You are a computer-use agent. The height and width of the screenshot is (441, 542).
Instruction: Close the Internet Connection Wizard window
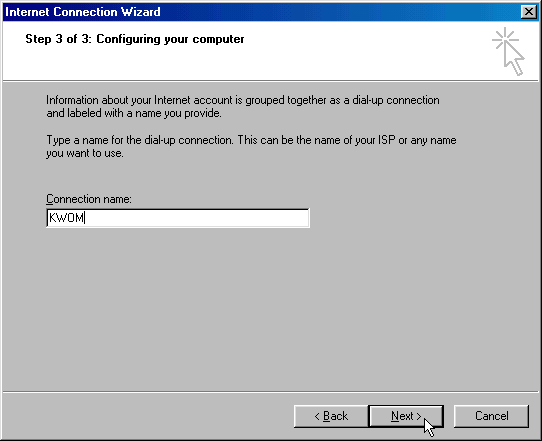pyautogui.click(x=529, y=12)
